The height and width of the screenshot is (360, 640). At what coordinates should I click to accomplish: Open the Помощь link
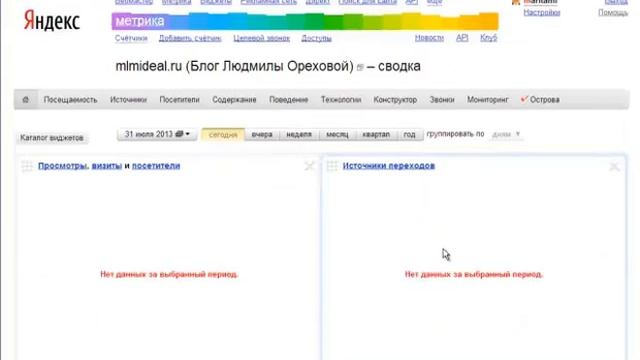click(613, 13)
